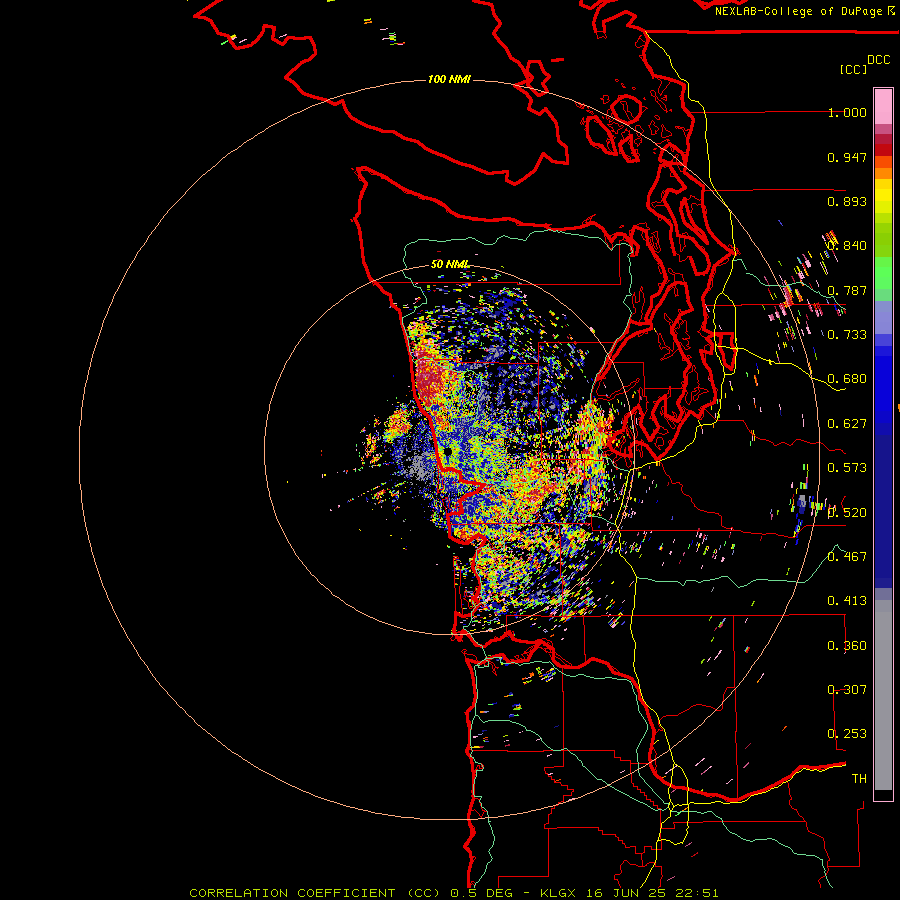Click the 1.000 scale value

[x=847, y=112]
